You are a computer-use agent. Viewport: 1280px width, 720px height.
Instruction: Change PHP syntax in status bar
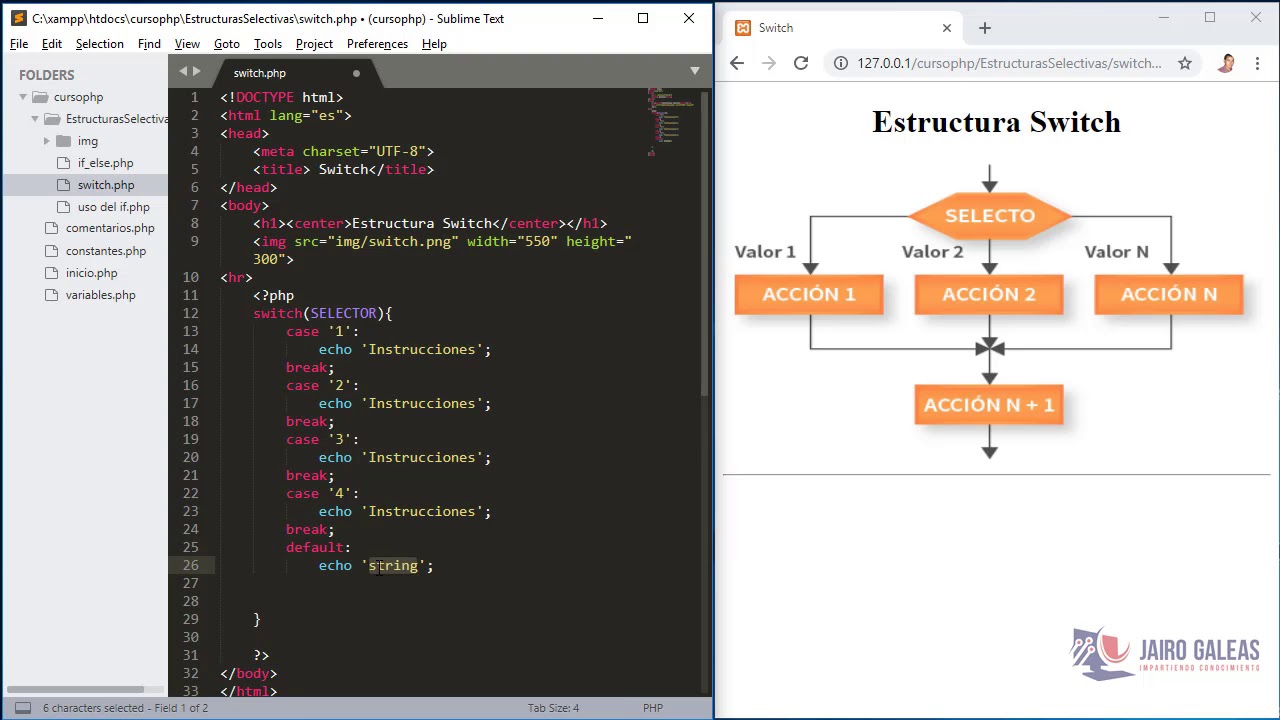coord(653,708)
